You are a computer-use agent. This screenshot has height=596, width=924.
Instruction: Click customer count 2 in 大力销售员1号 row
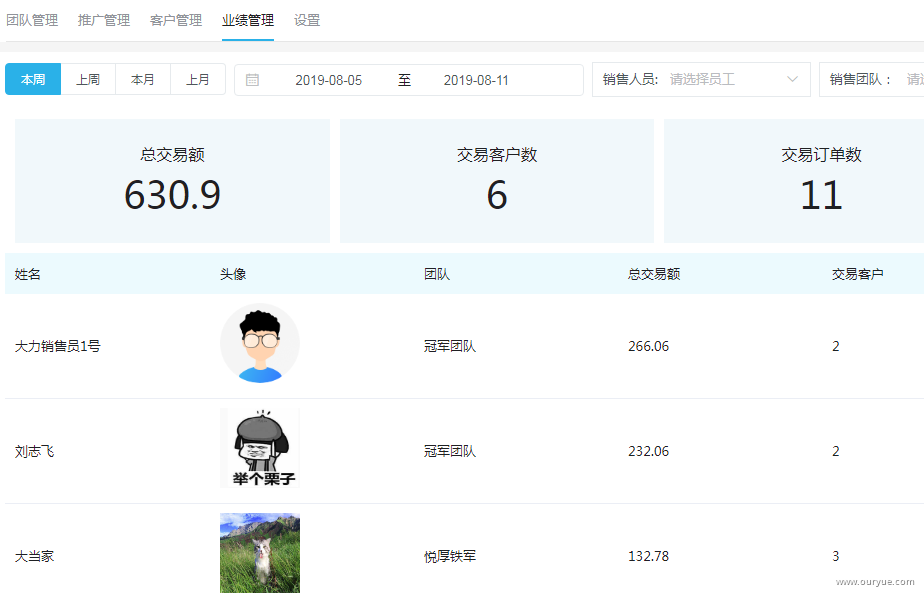pyautogui.click(x=836, y=346)
